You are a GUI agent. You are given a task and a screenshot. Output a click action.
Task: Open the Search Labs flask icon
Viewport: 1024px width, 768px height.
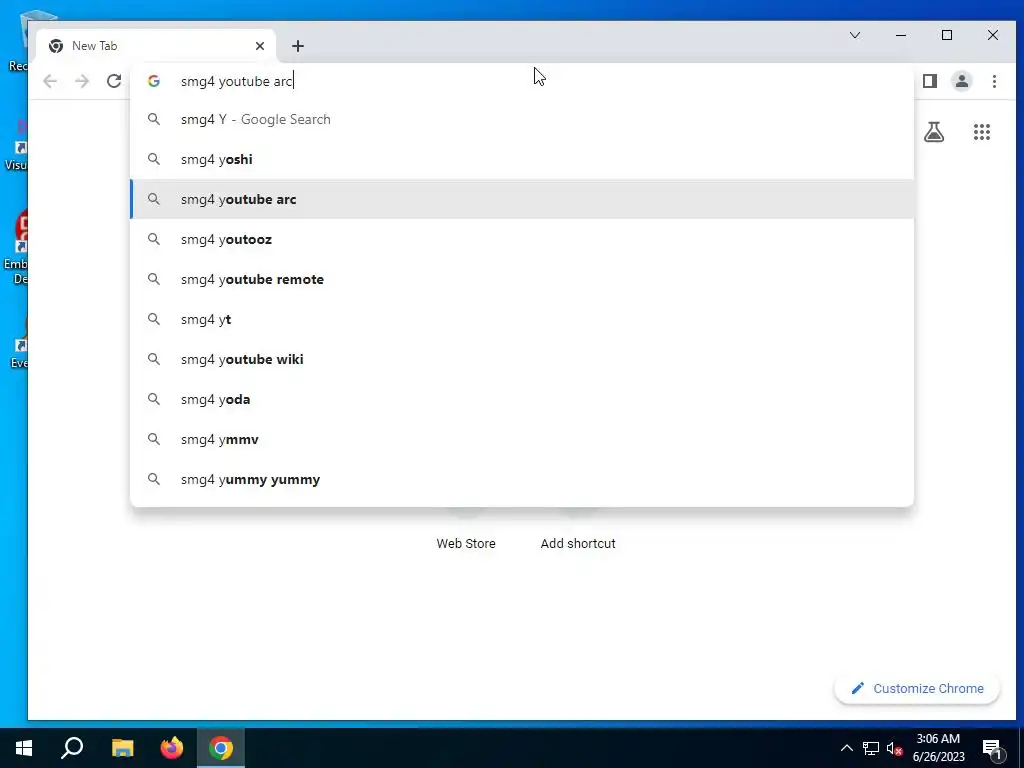[x=934, y=132]
